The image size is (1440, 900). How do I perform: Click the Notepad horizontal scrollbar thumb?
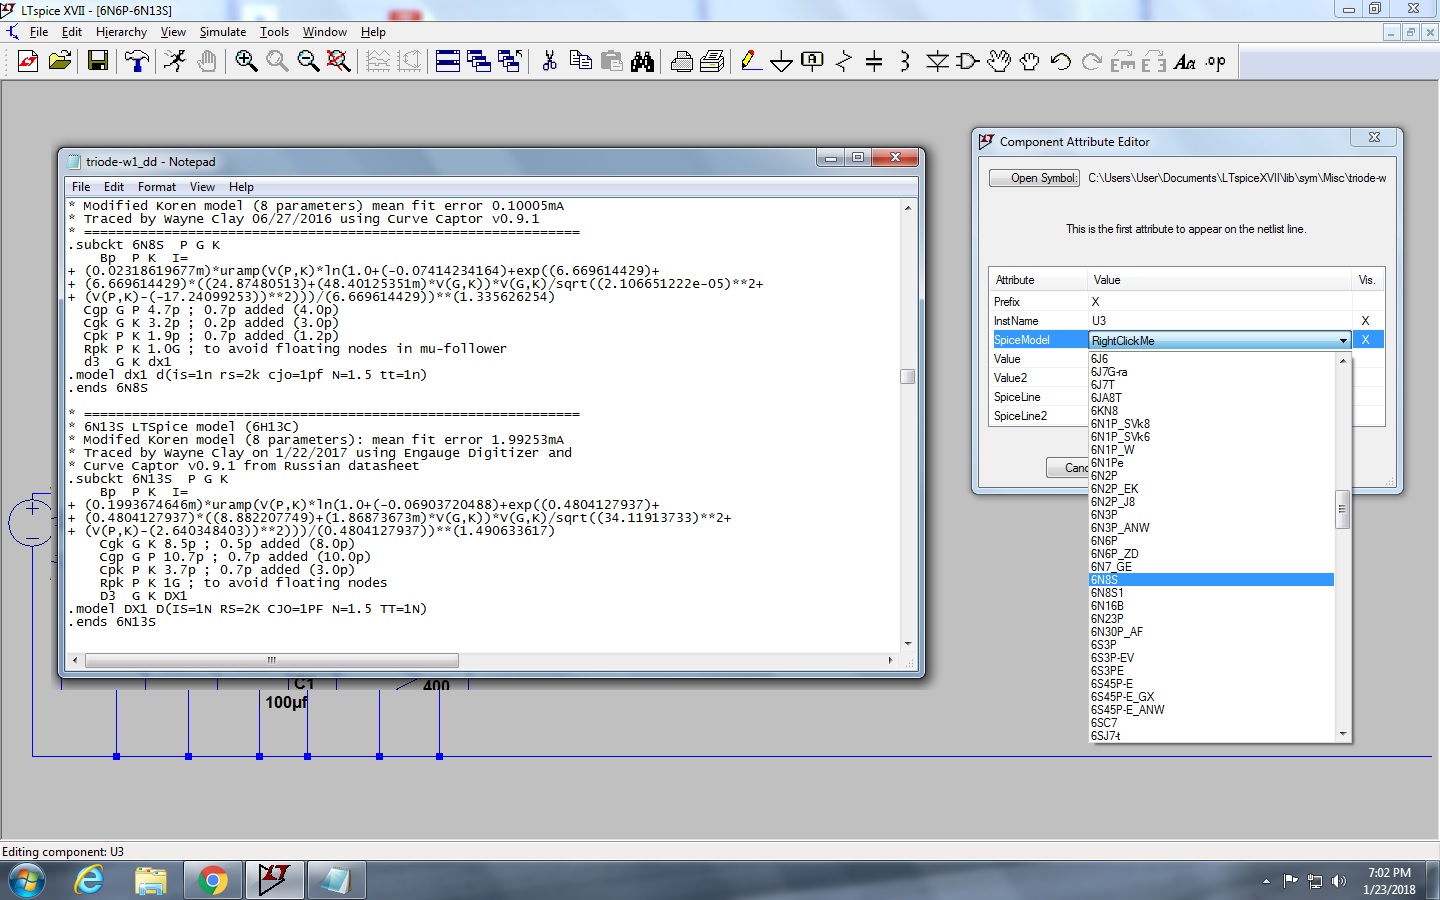tap(272, 660)
